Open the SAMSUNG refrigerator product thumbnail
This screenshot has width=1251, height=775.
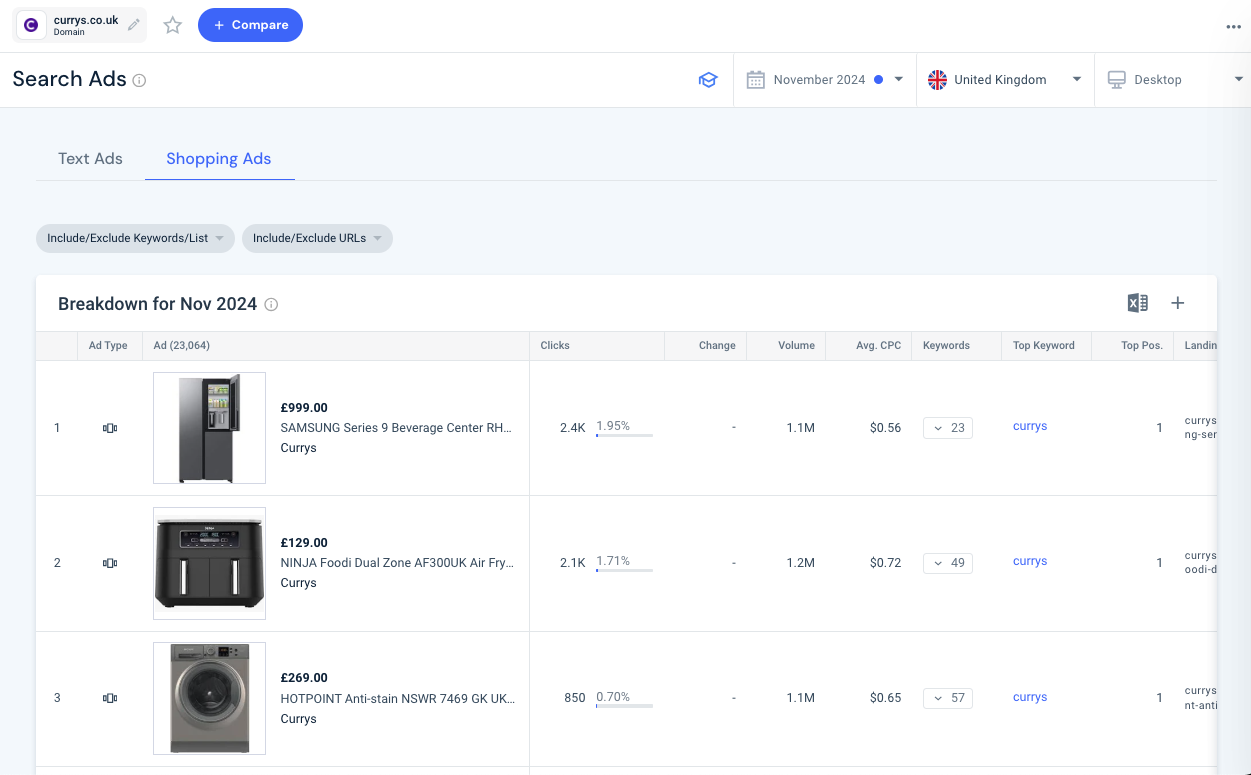click(x=209, y=428)
